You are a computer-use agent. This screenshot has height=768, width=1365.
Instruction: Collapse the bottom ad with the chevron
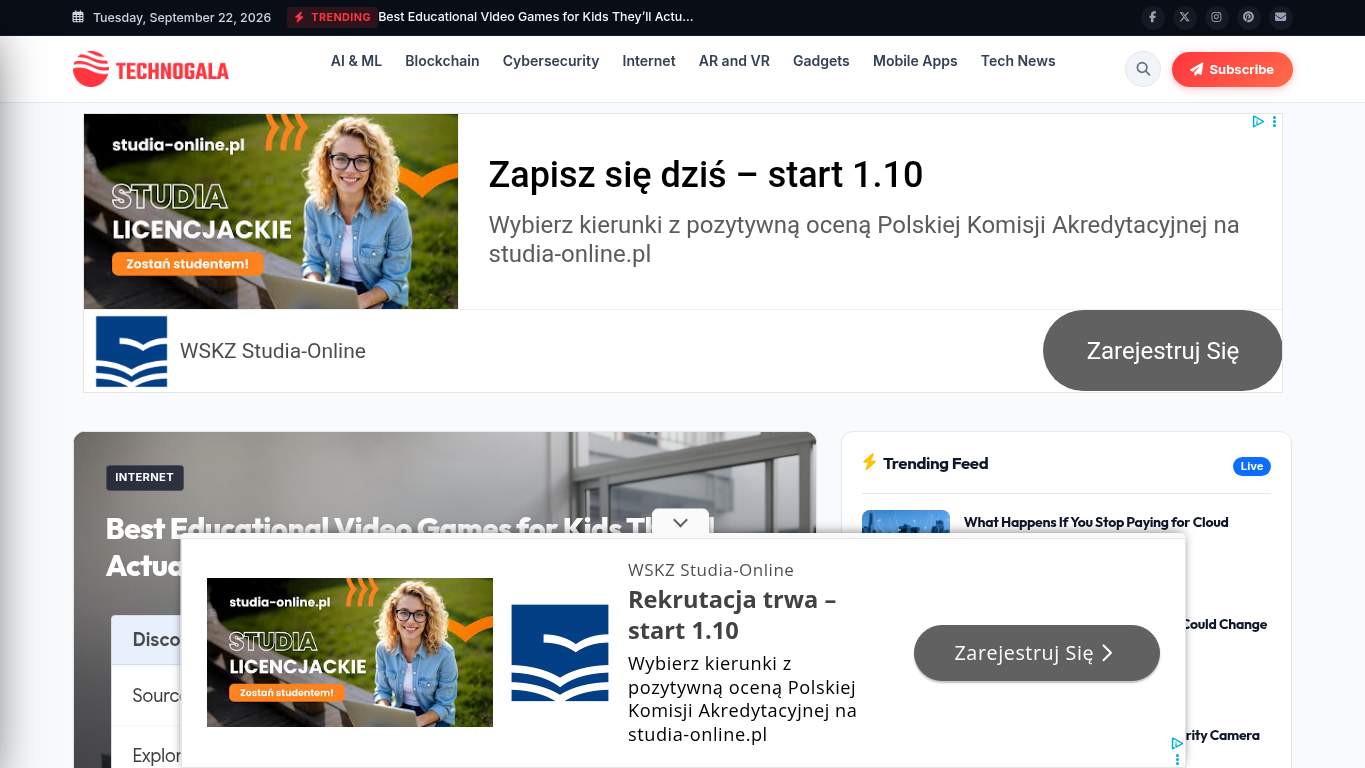(x=680, y=523)
